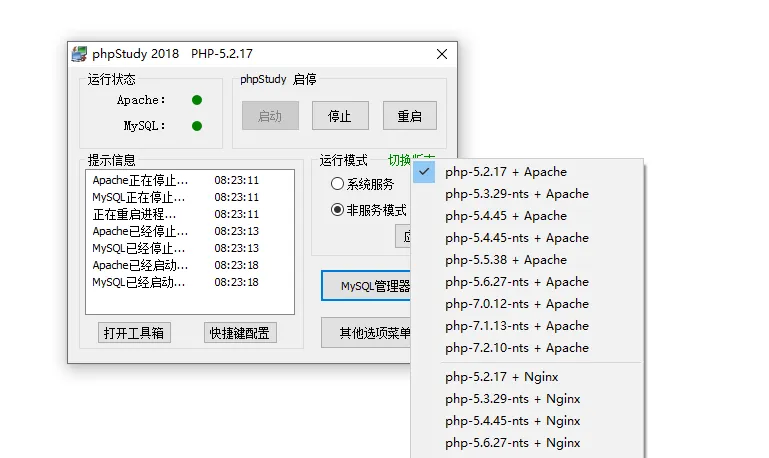Click the partially hidden button under 非服务模式
The image size is (769, 458).
click(403, 236)
